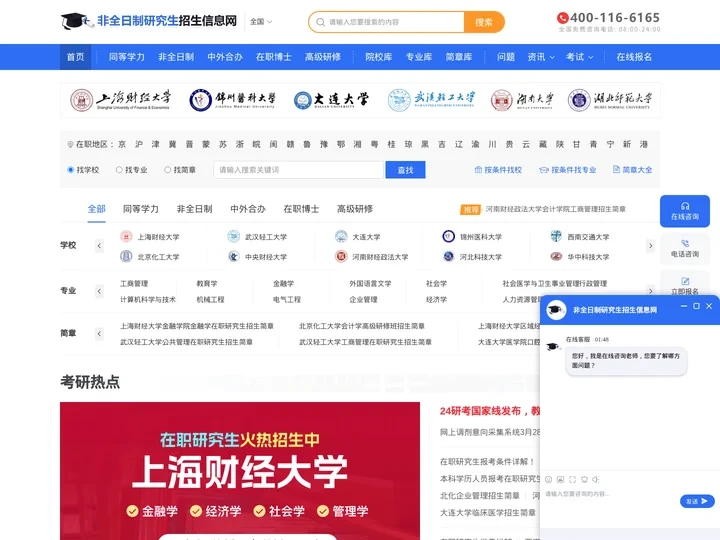Viewport: 720px width, 540px height.
Task: Focus the 请输入搜索关键词 input field
Action: click(298, 170)
